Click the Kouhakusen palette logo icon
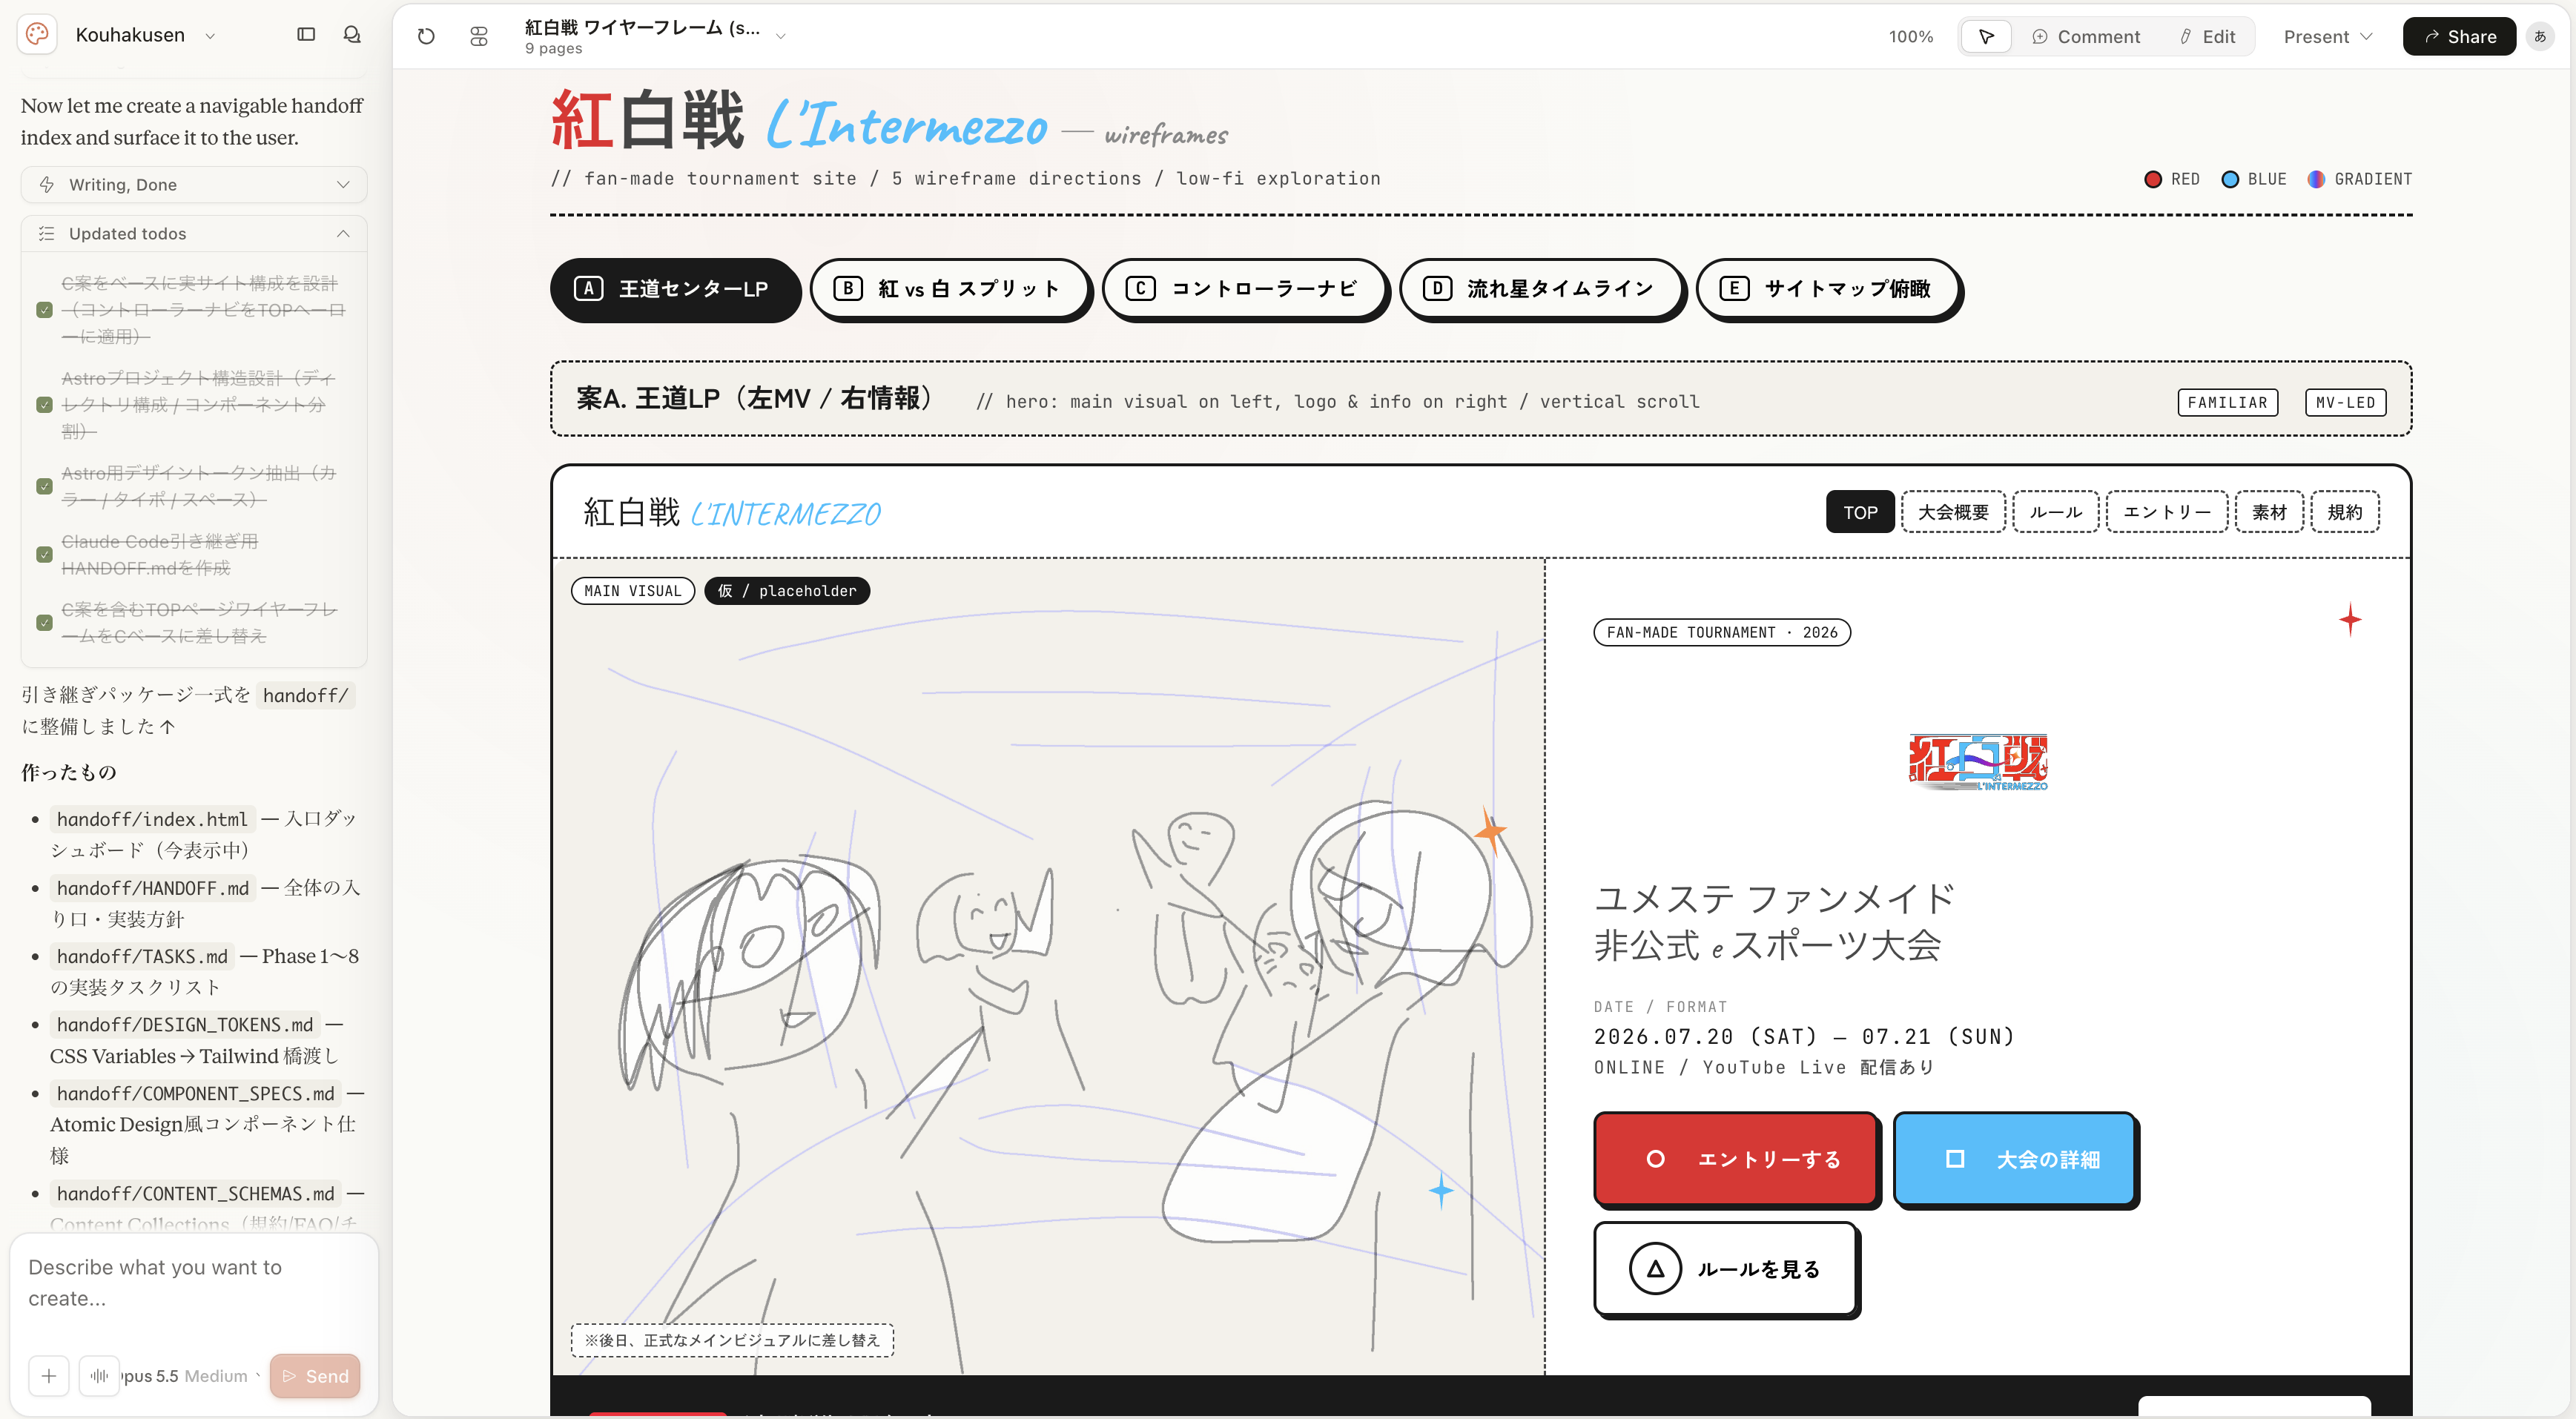 pos(37,35)
